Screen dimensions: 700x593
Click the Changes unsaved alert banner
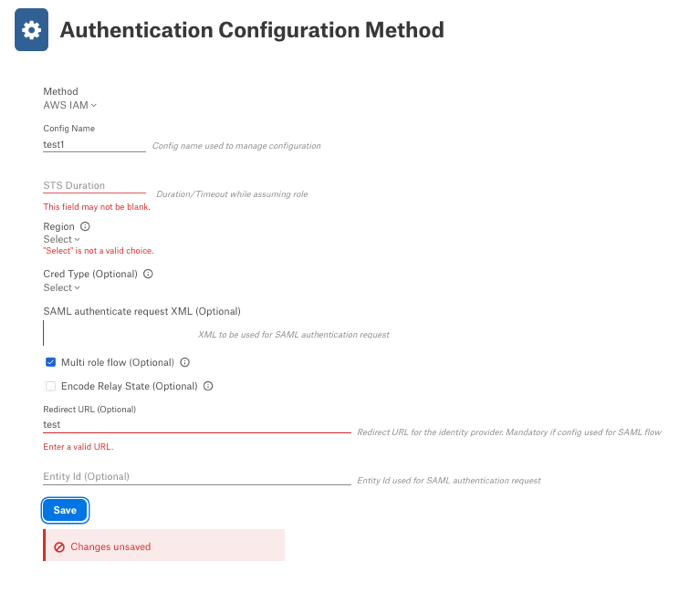[164, 545]
